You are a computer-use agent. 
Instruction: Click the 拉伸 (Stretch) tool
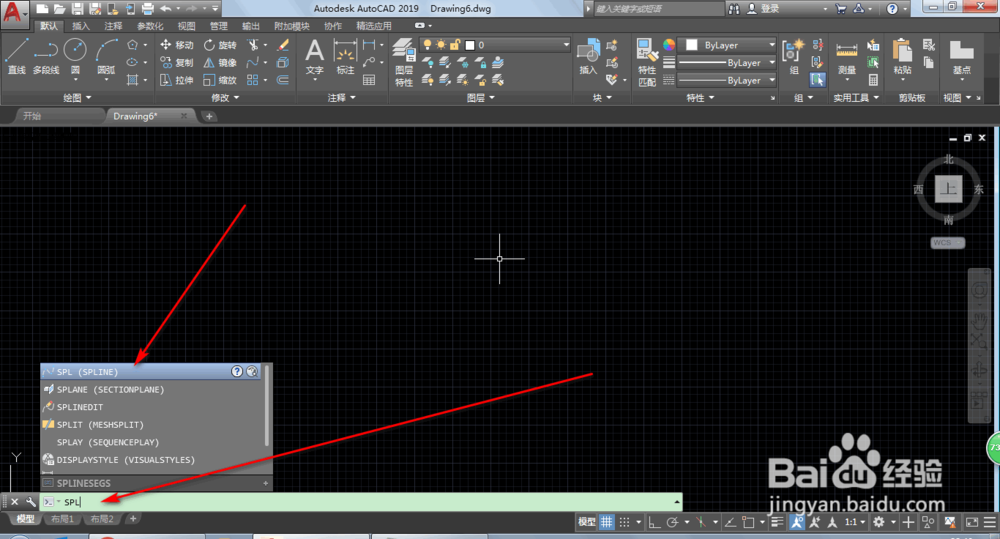pyautogui.click(x=177, y=80)
